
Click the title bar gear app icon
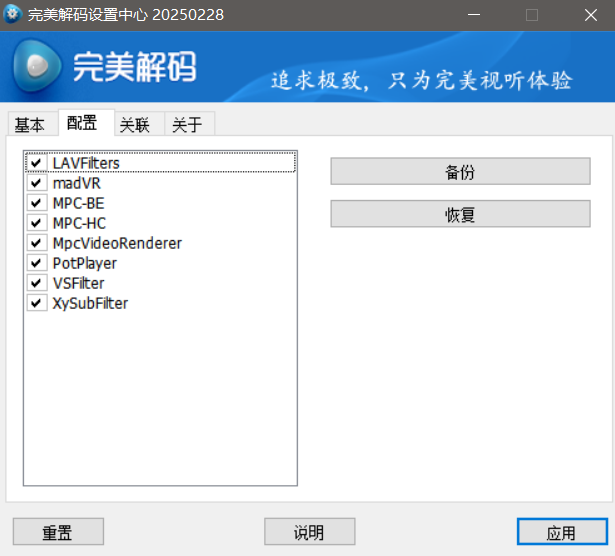pyautogui.click(x=13, y=14)
